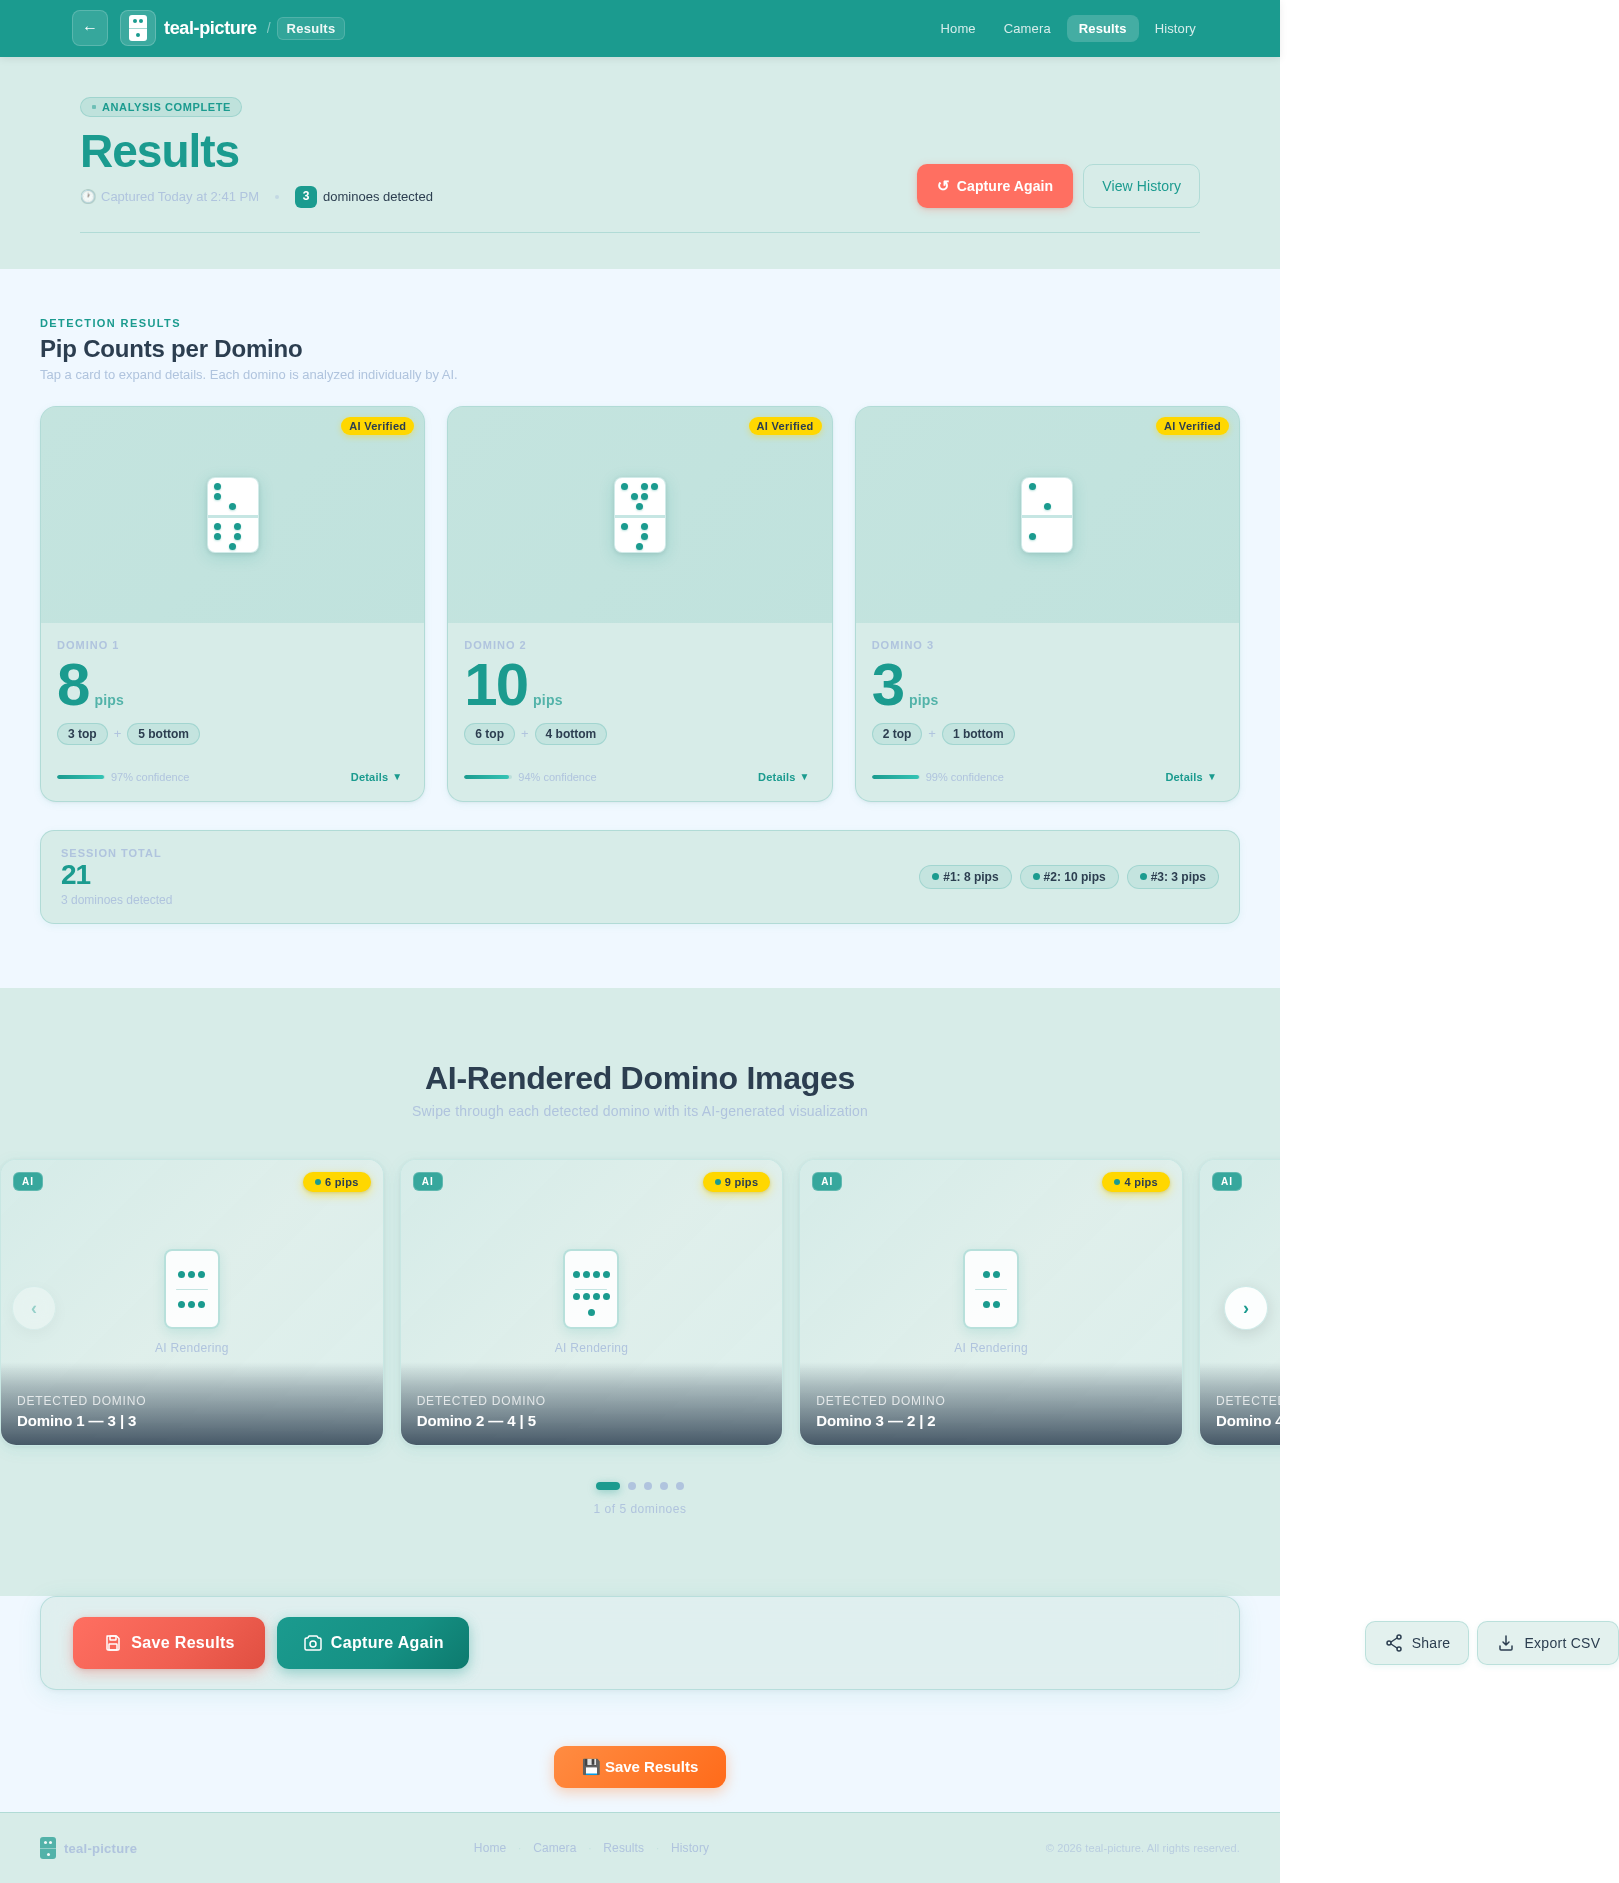Click red Save Results button in action bar
This screenshot has width=1619, height=1883.
click(x=169, y=1643)
